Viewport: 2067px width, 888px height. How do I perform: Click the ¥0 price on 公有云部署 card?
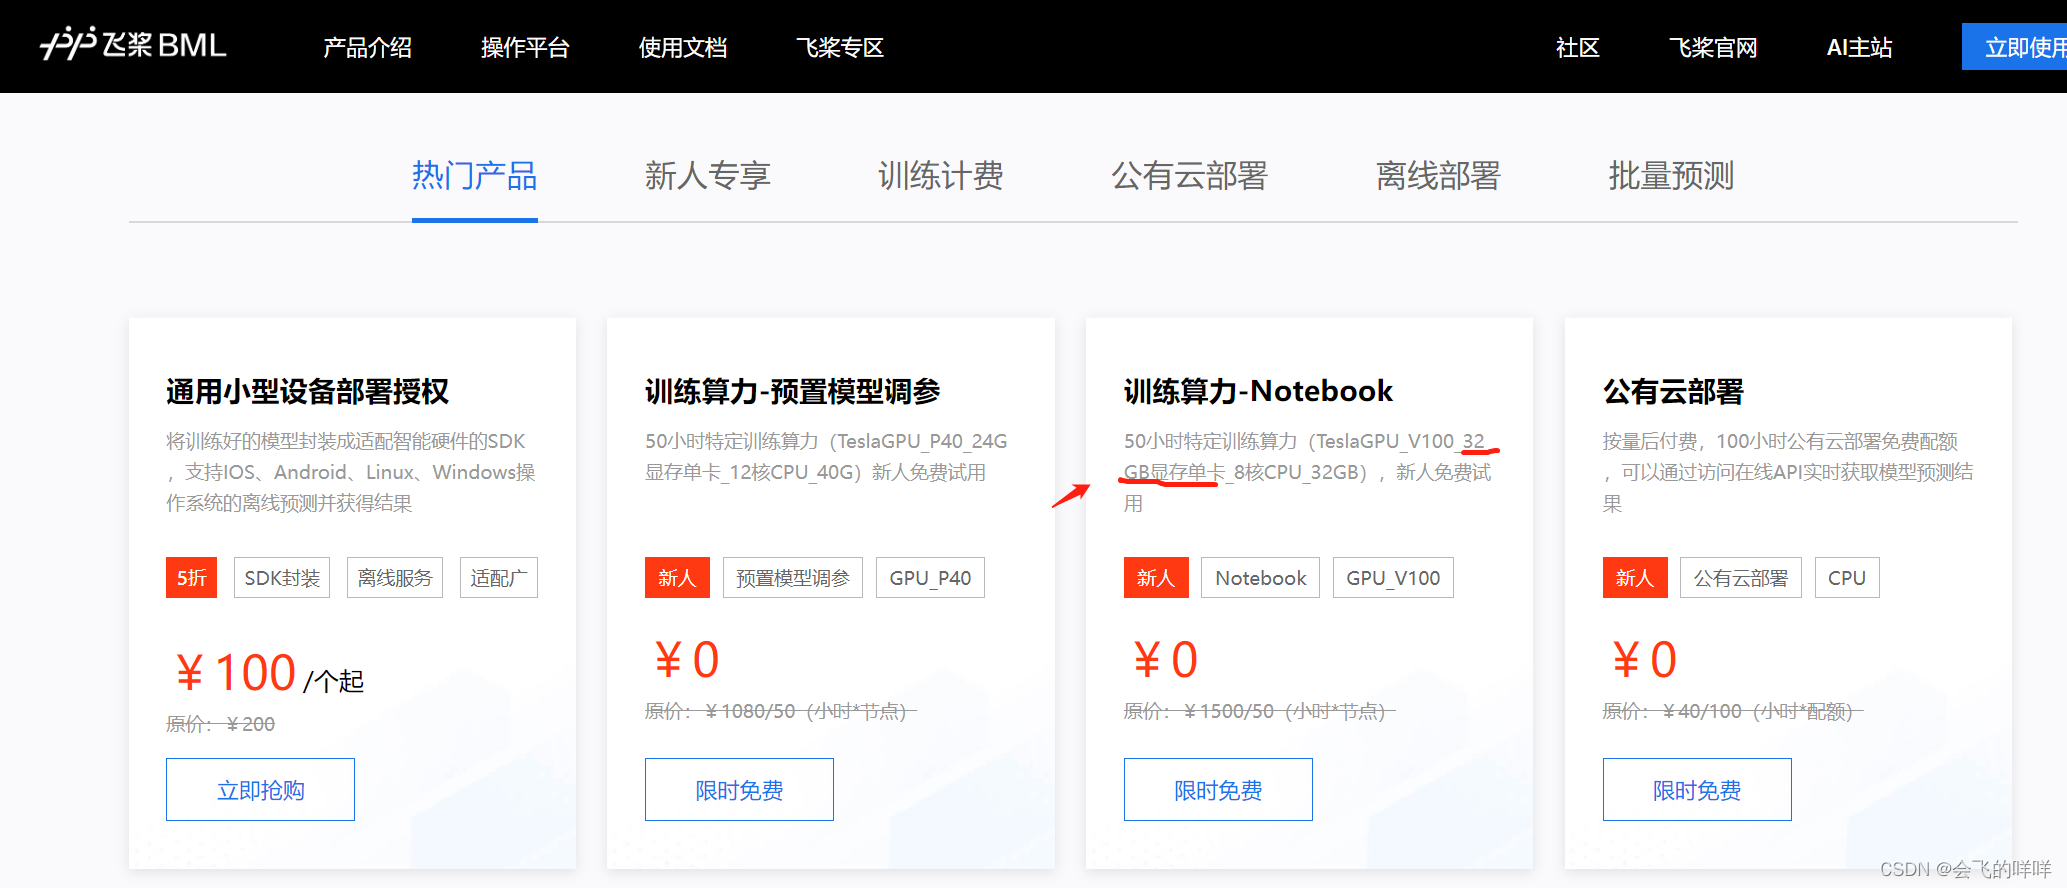1644,660
